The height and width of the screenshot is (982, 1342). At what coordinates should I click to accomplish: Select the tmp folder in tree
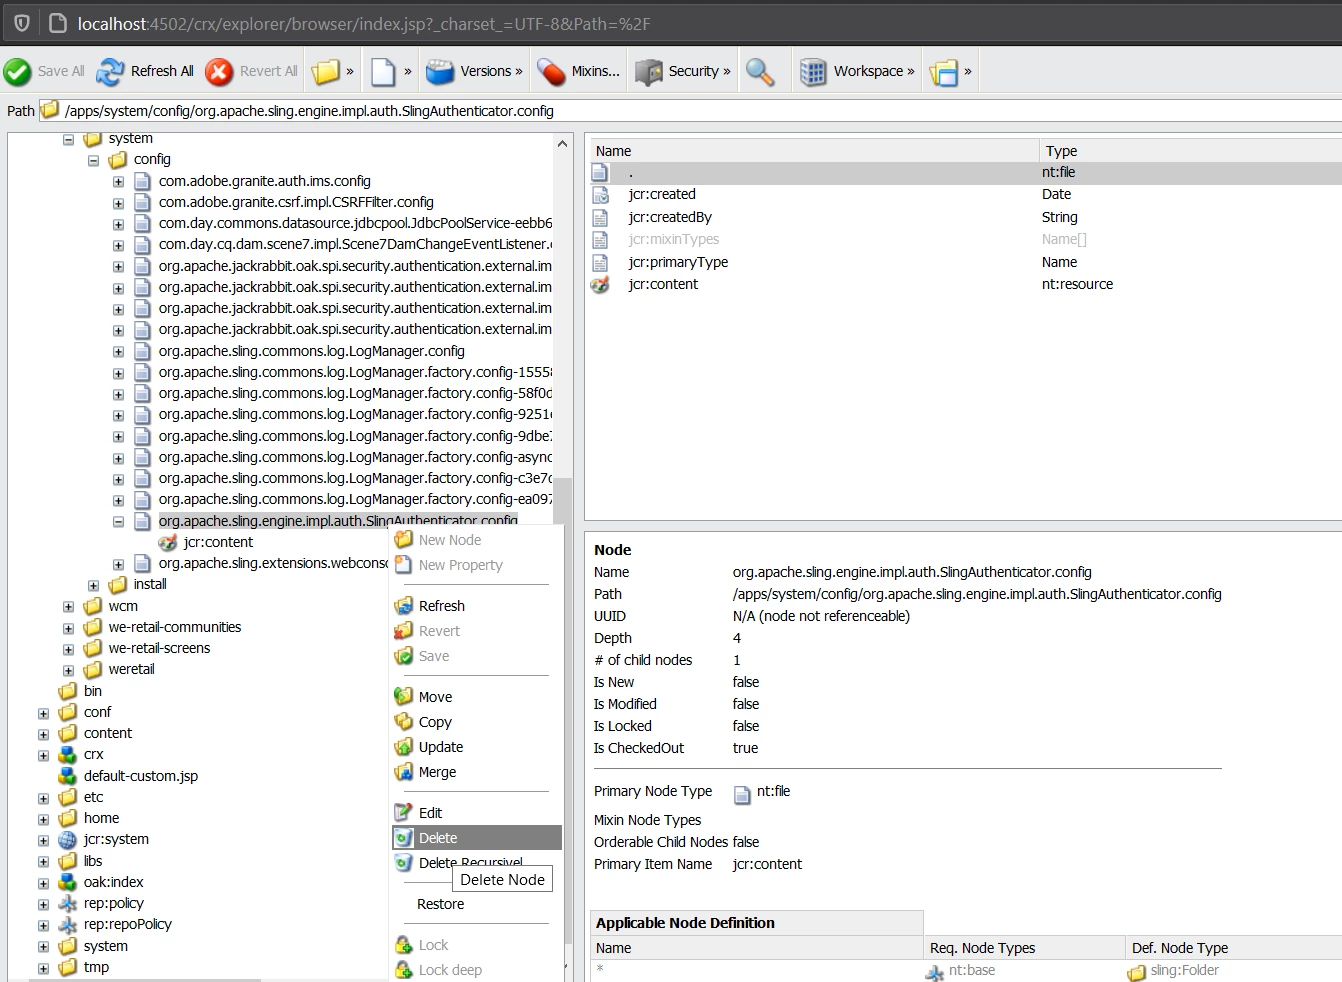coord(96,967)
